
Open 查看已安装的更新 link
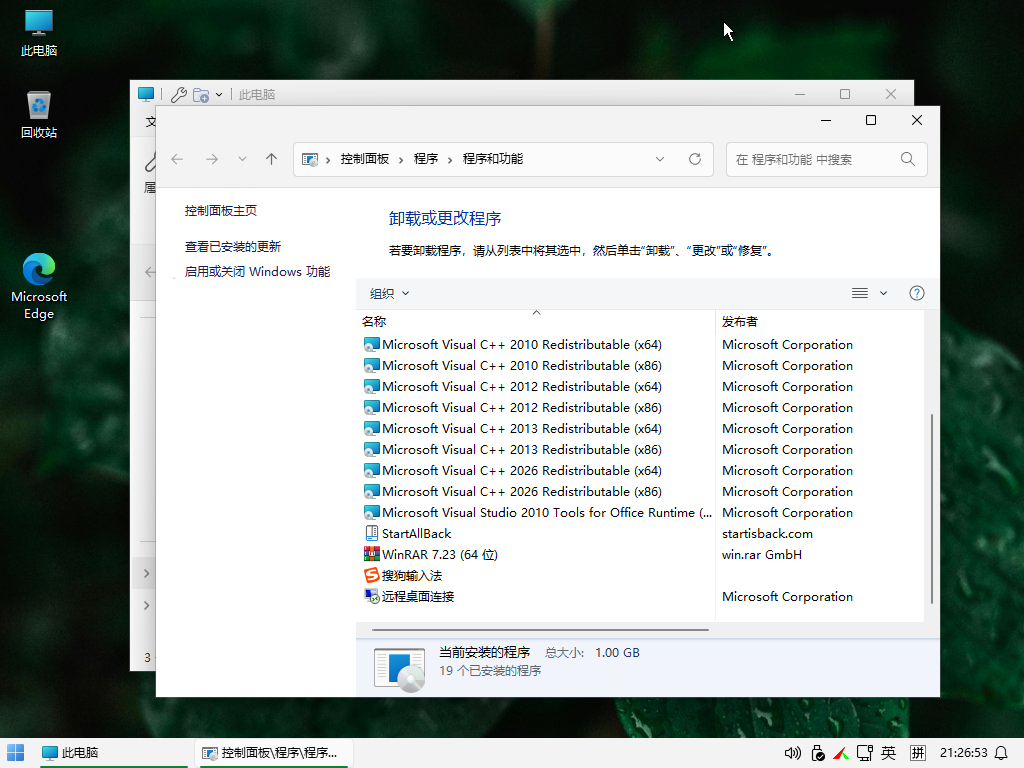tap(232, 247)
